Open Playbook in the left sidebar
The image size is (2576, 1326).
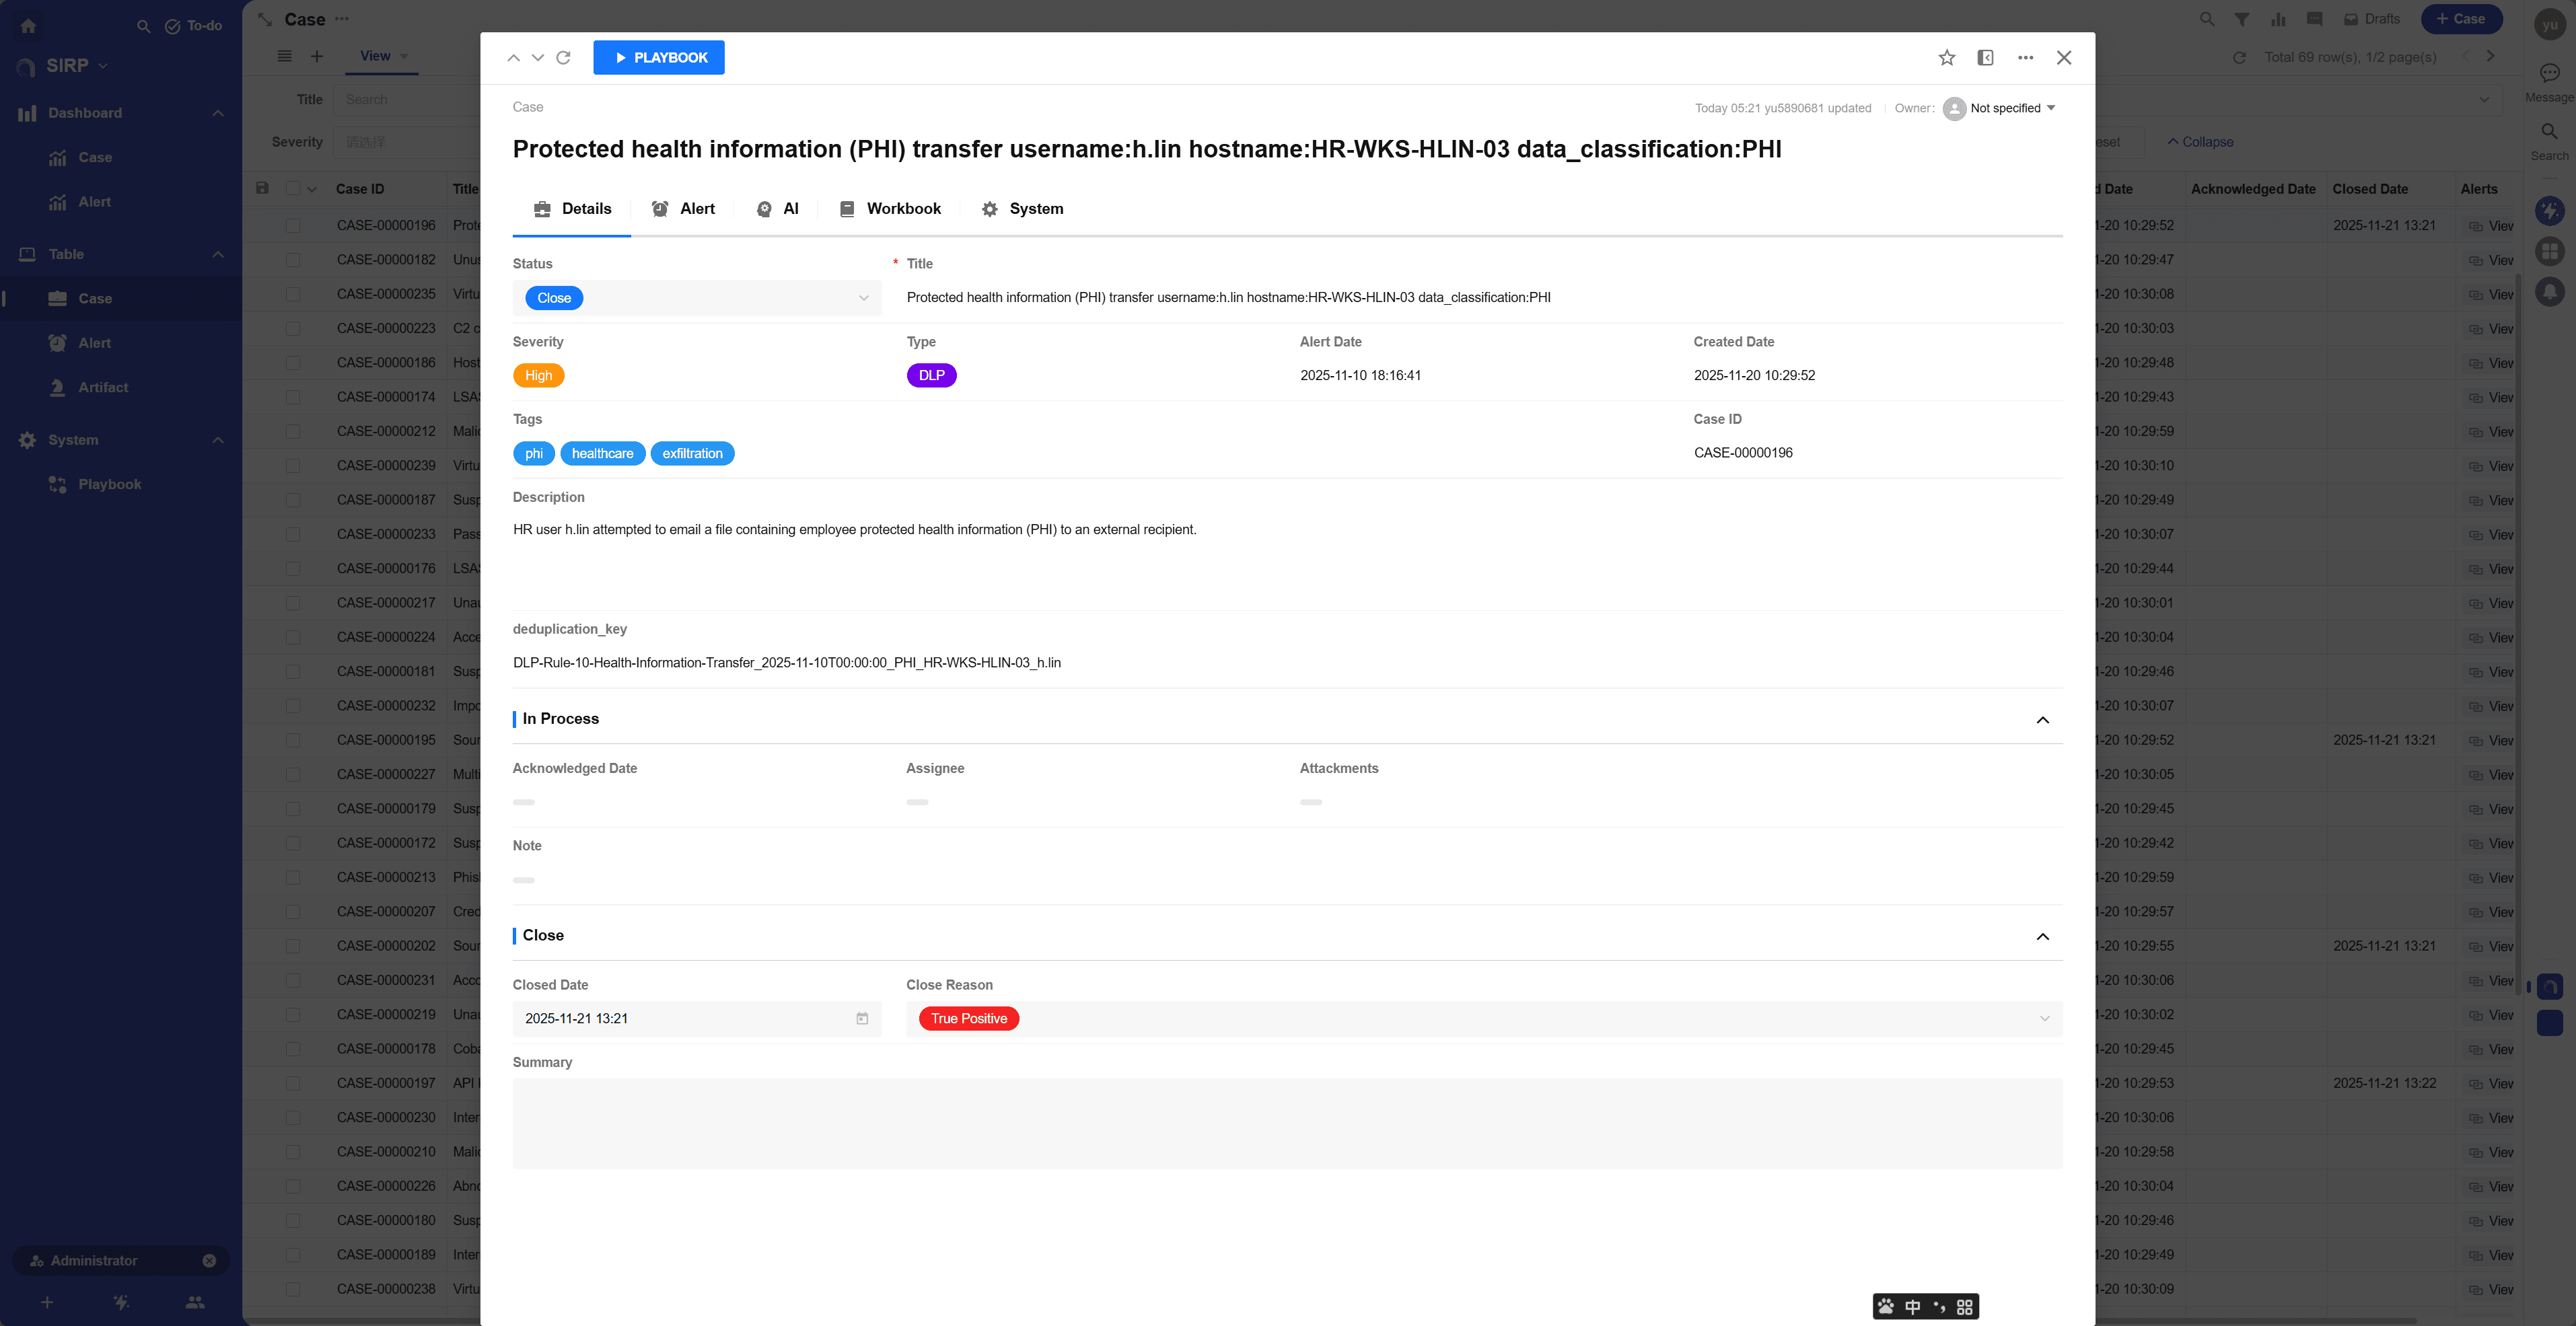pyautogui.click(x=109, y=484)
